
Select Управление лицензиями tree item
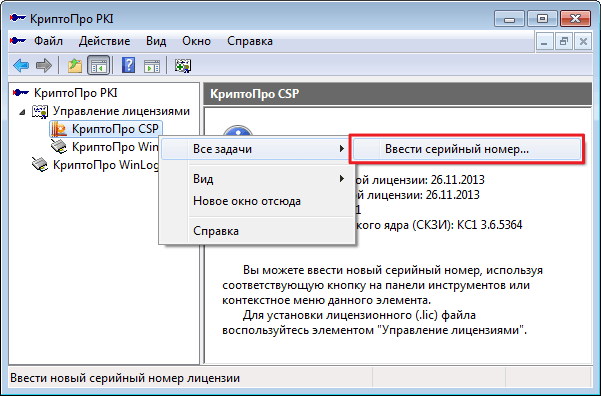(x=121, y=111)
